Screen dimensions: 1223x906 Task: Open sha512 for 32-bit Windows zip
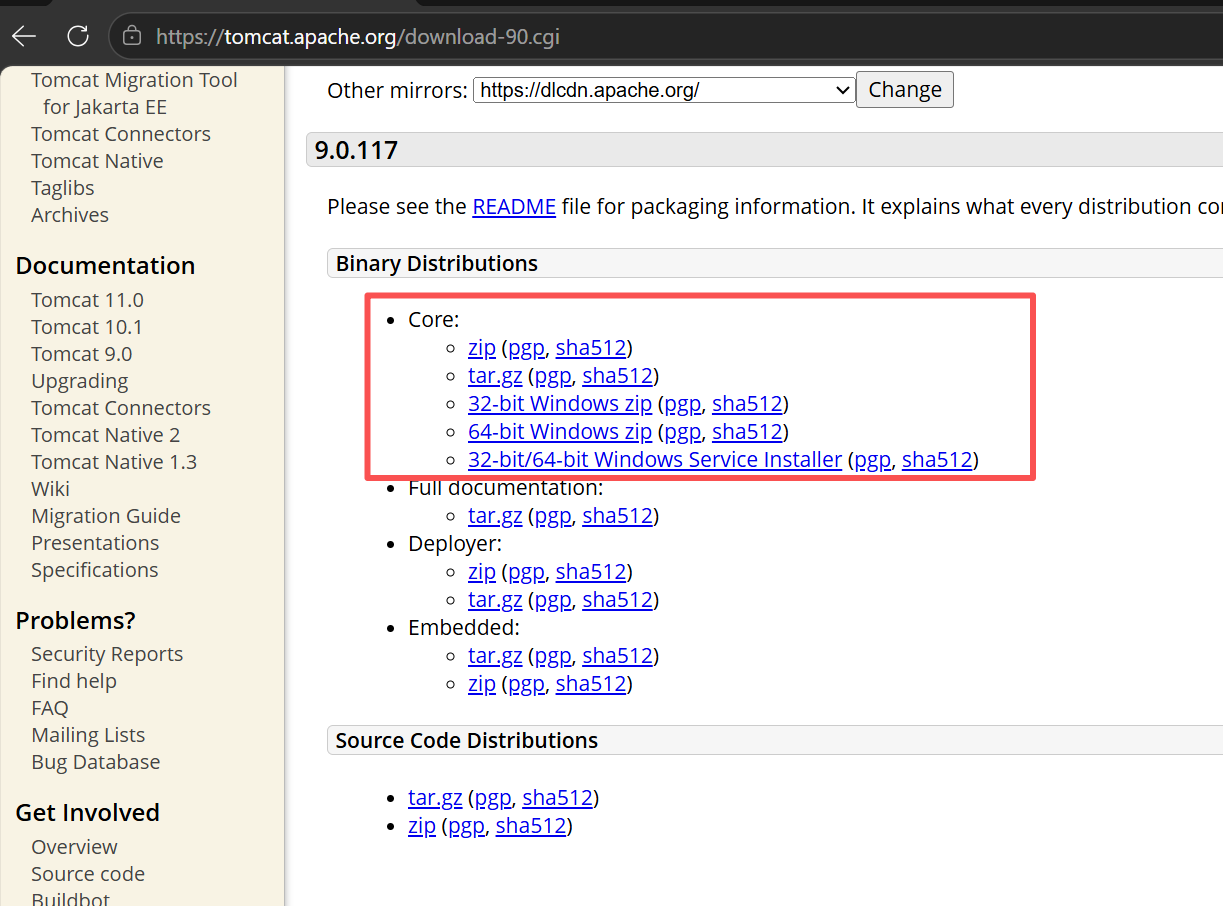pos(747,404)
